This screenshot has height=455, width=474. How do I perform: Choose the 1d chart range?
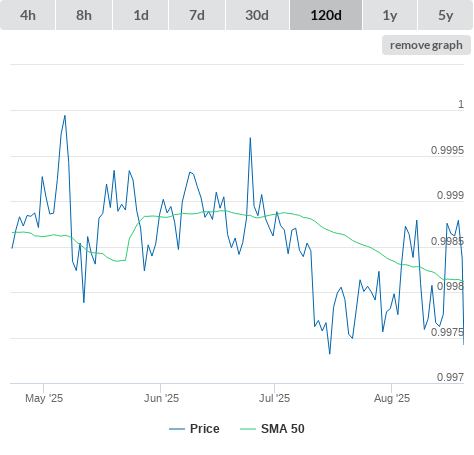(x=141, y=15)
